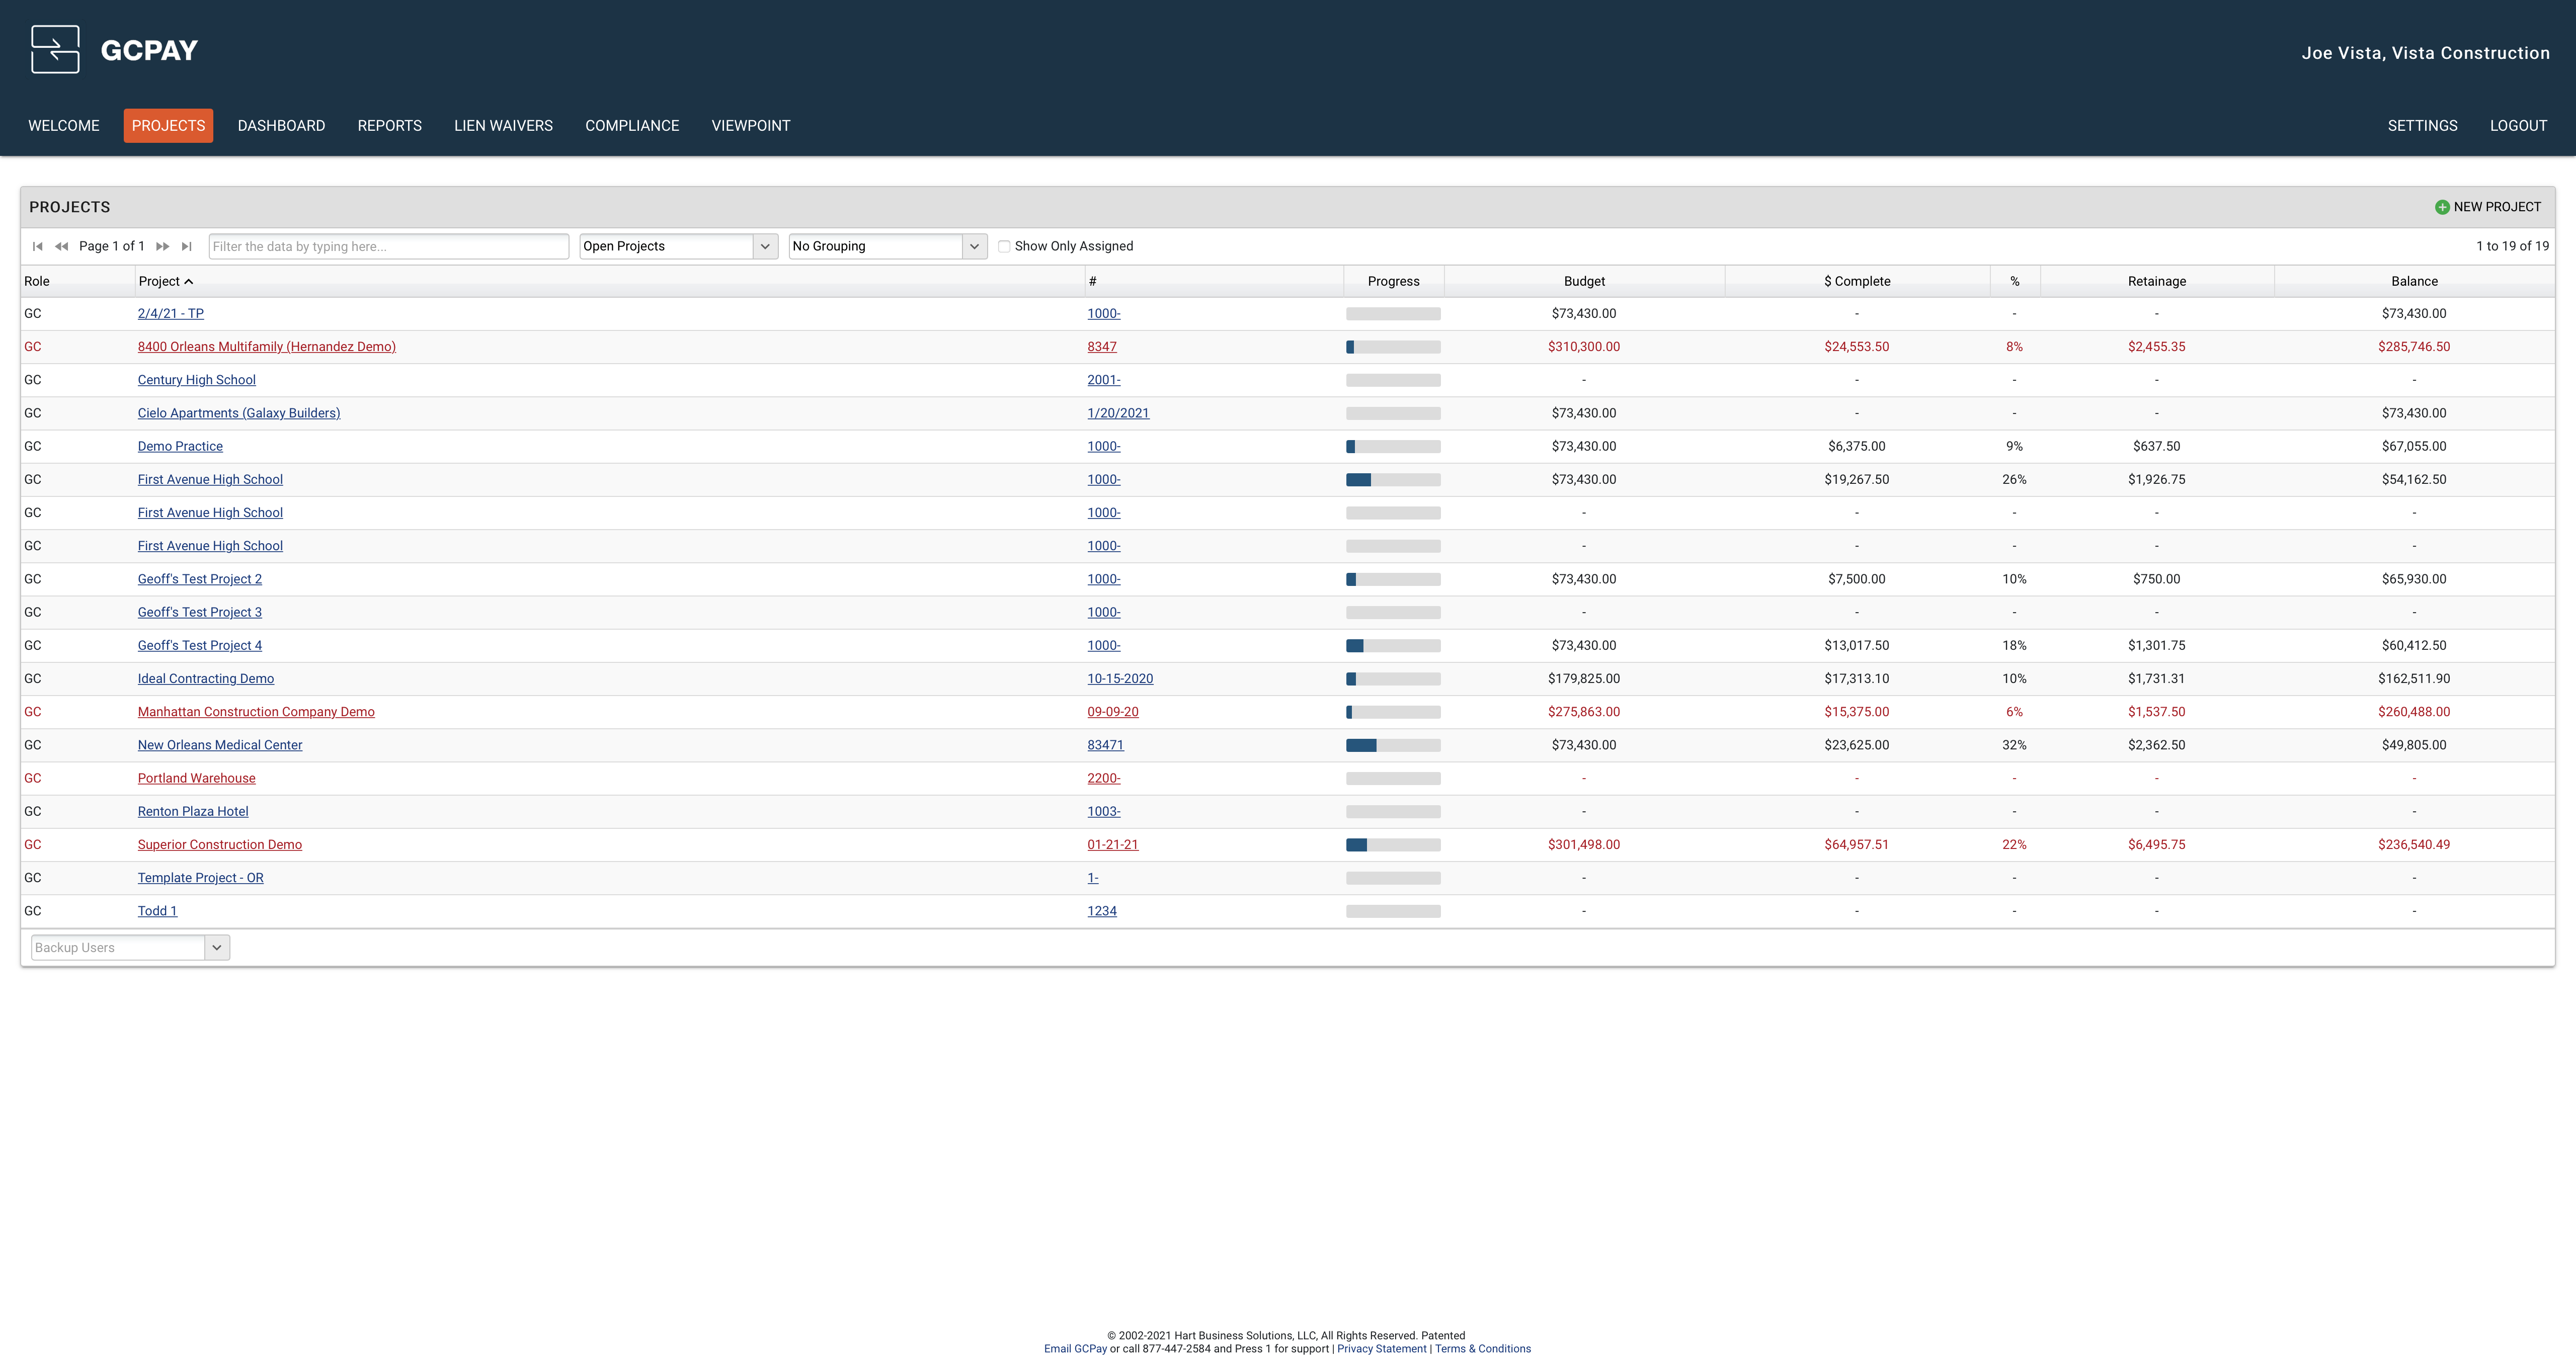2576x1367 pixels.
Task: Expand the No Grouping dropdown
Action: (x=973, y=246)
